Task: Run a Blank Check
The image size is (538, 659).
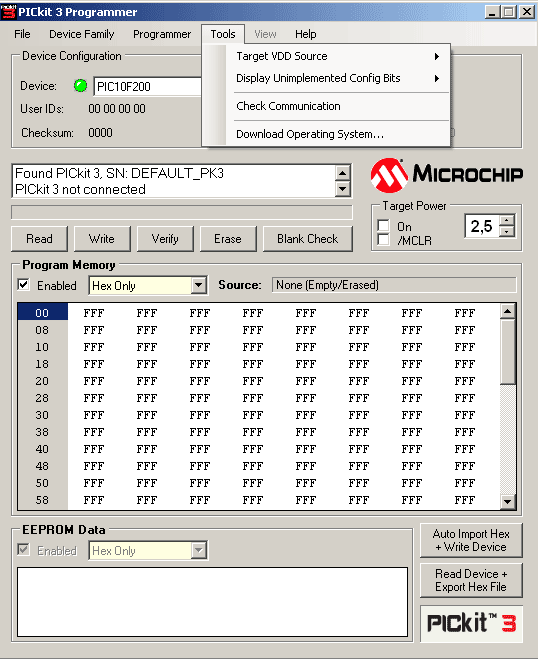Action: tap(308, 239)
